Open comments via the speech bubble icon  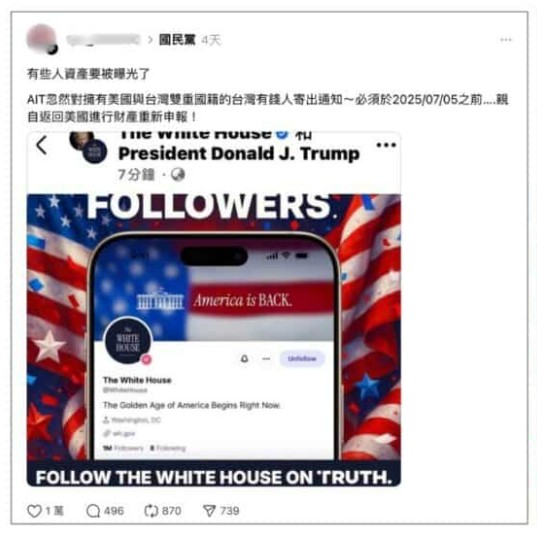click(93, 511)
